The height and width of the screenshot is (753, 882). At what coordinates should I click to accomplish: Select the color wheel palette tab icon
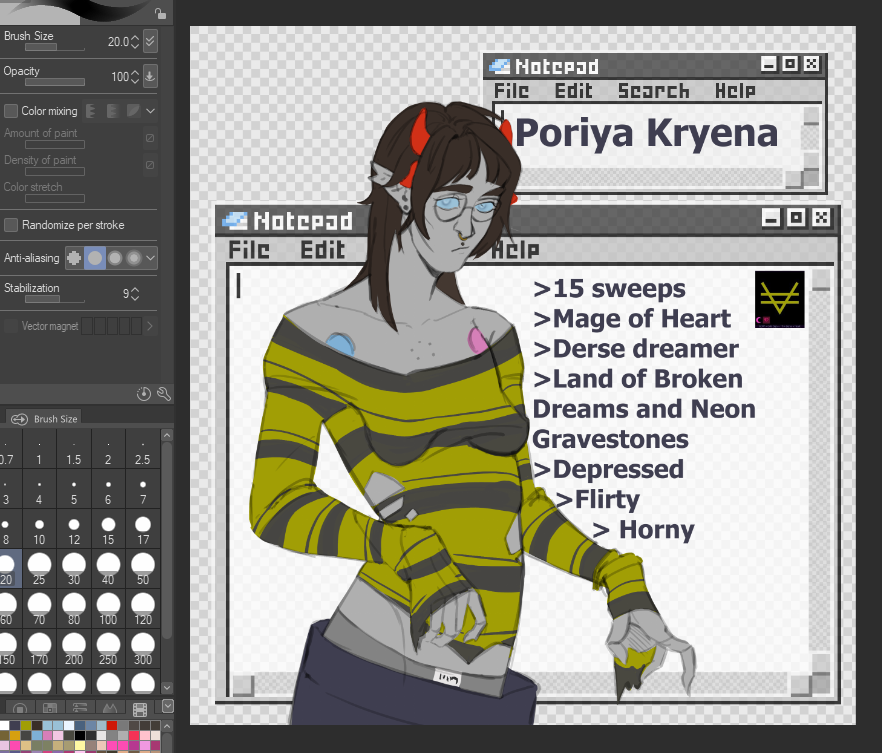coord(20,709)
